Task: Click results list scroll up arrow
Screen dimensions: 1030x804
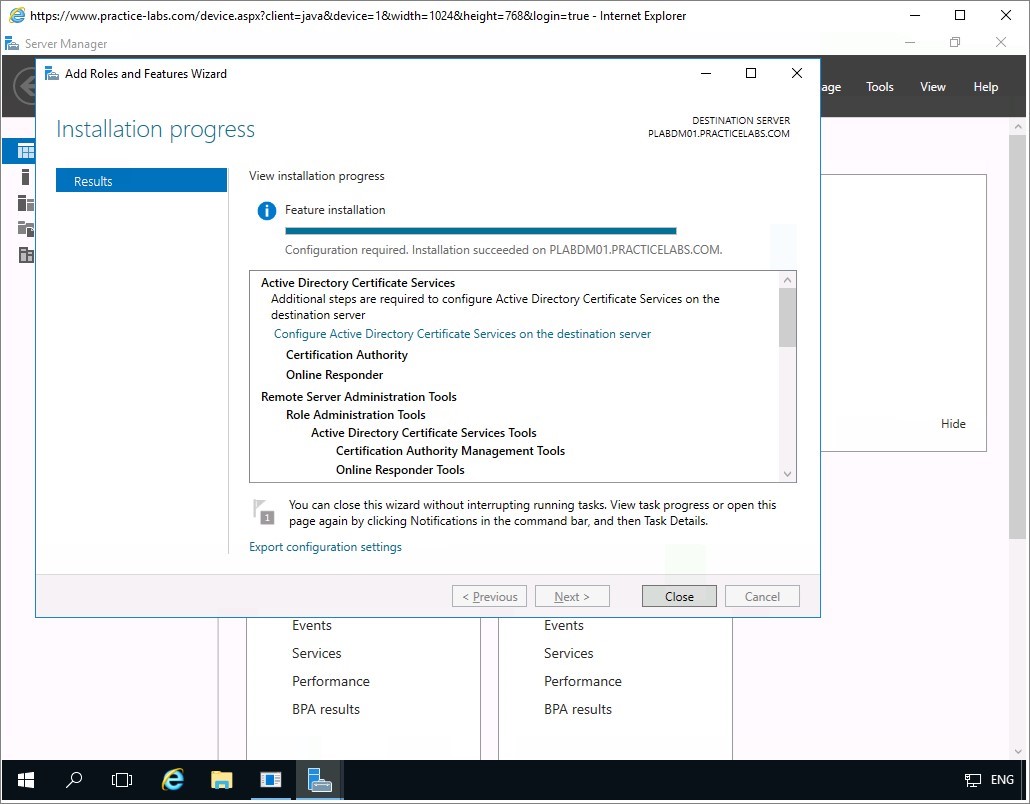Action: pos(788,280)
